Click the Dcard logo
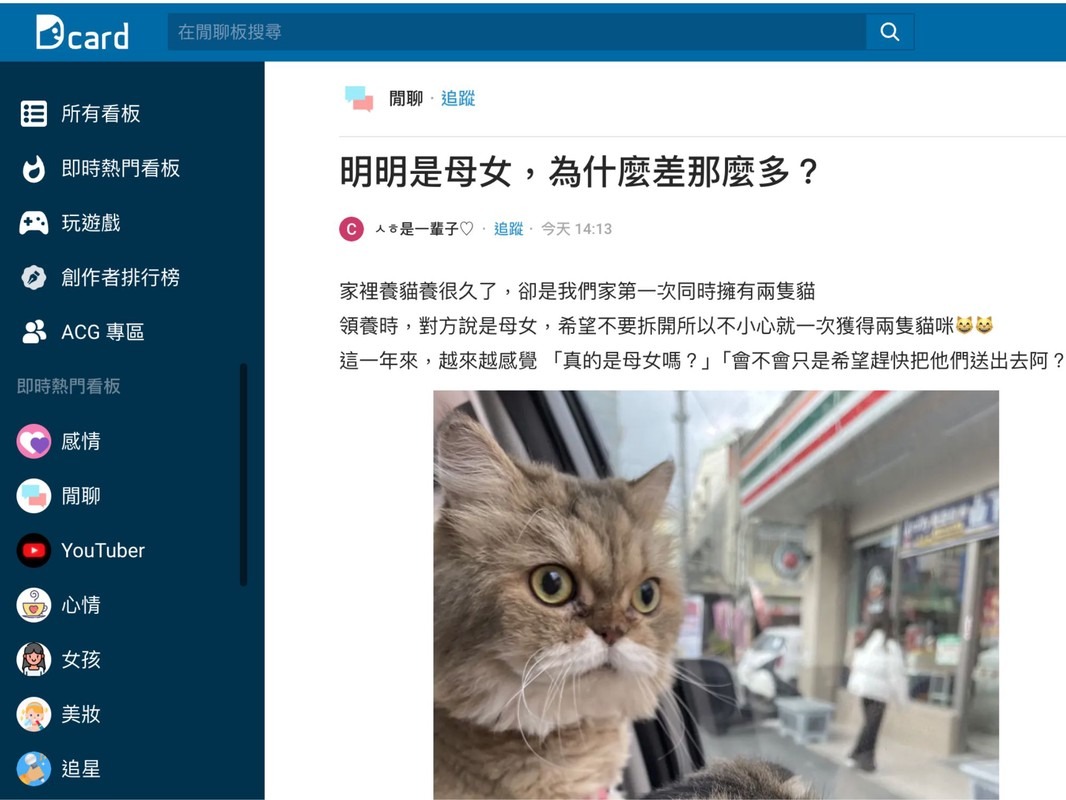 point(82,33)
